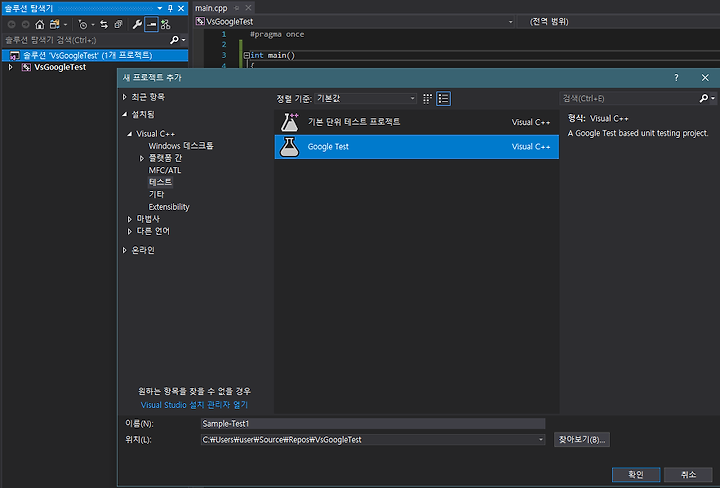Expand the 마법사 node
720x488 pixels.
129,219
